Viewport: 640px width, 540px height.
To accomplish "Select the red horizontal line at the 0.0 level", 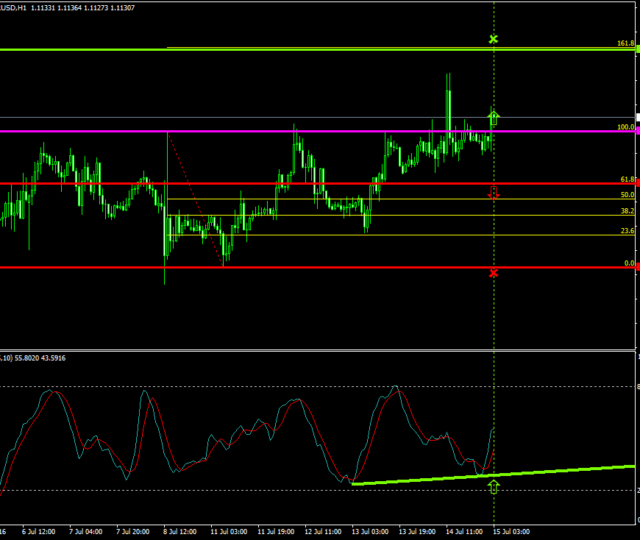I will 300,267.
